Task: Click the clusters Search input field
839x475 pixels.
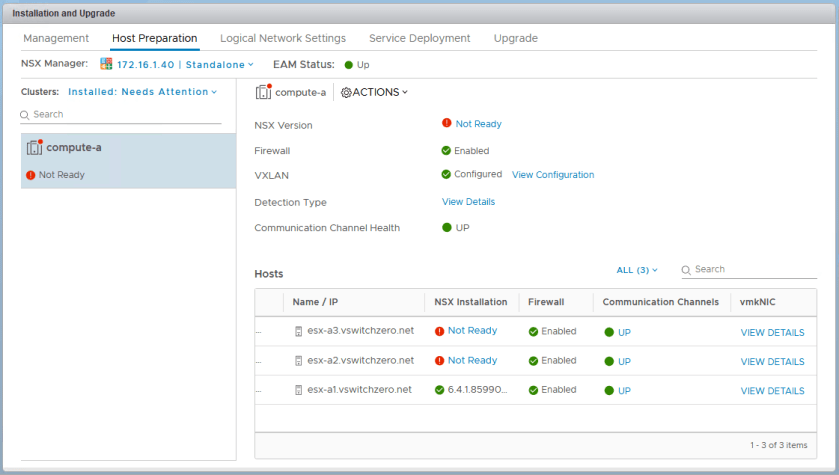Action: pos(125,115)
